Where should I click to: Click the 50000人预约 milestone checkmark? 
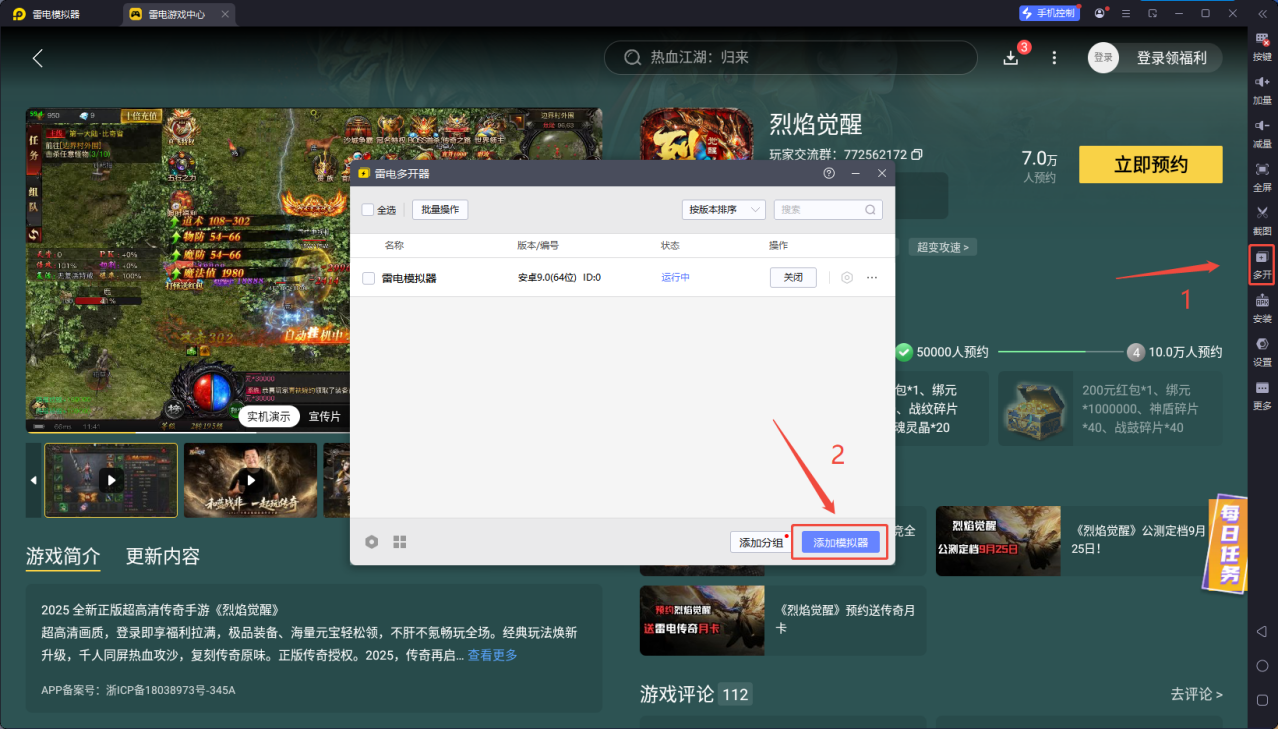[x=904, y=352]
